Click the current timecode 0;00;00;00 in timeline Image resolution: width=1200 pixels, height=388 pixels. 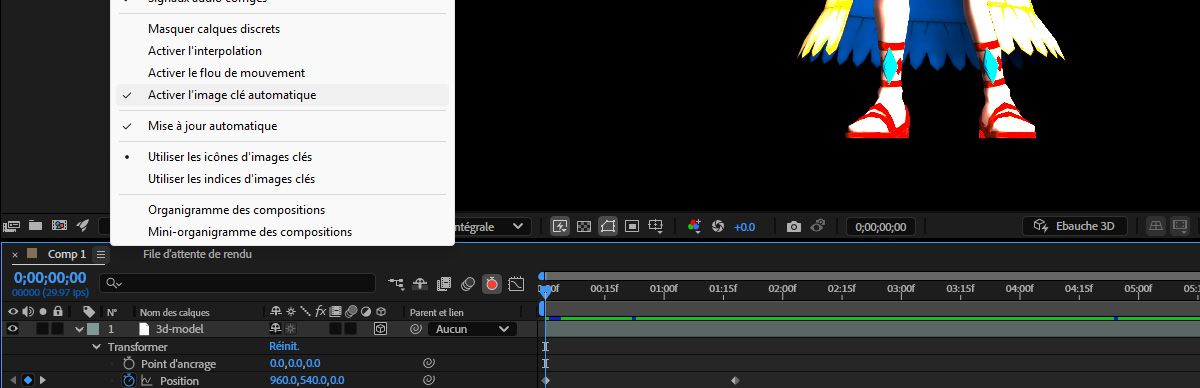tap(50, 277)
